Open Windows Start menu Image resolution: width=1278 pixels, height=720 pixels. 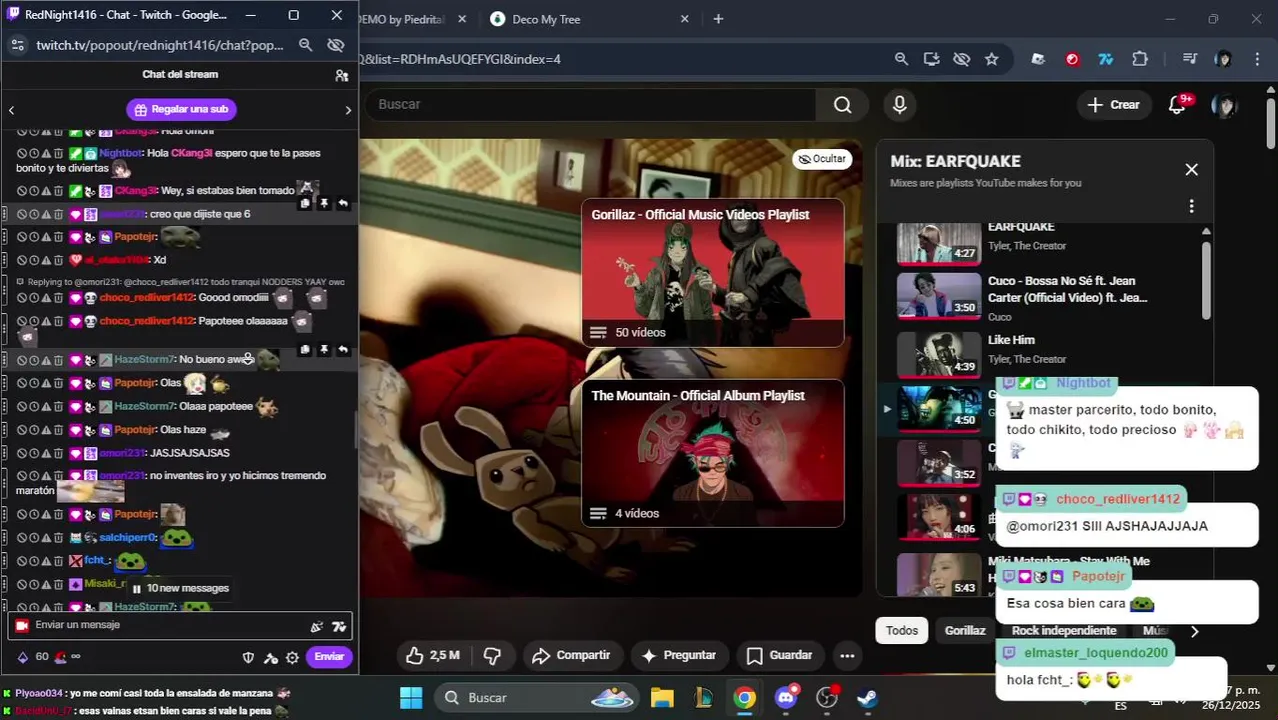[411, 698]
